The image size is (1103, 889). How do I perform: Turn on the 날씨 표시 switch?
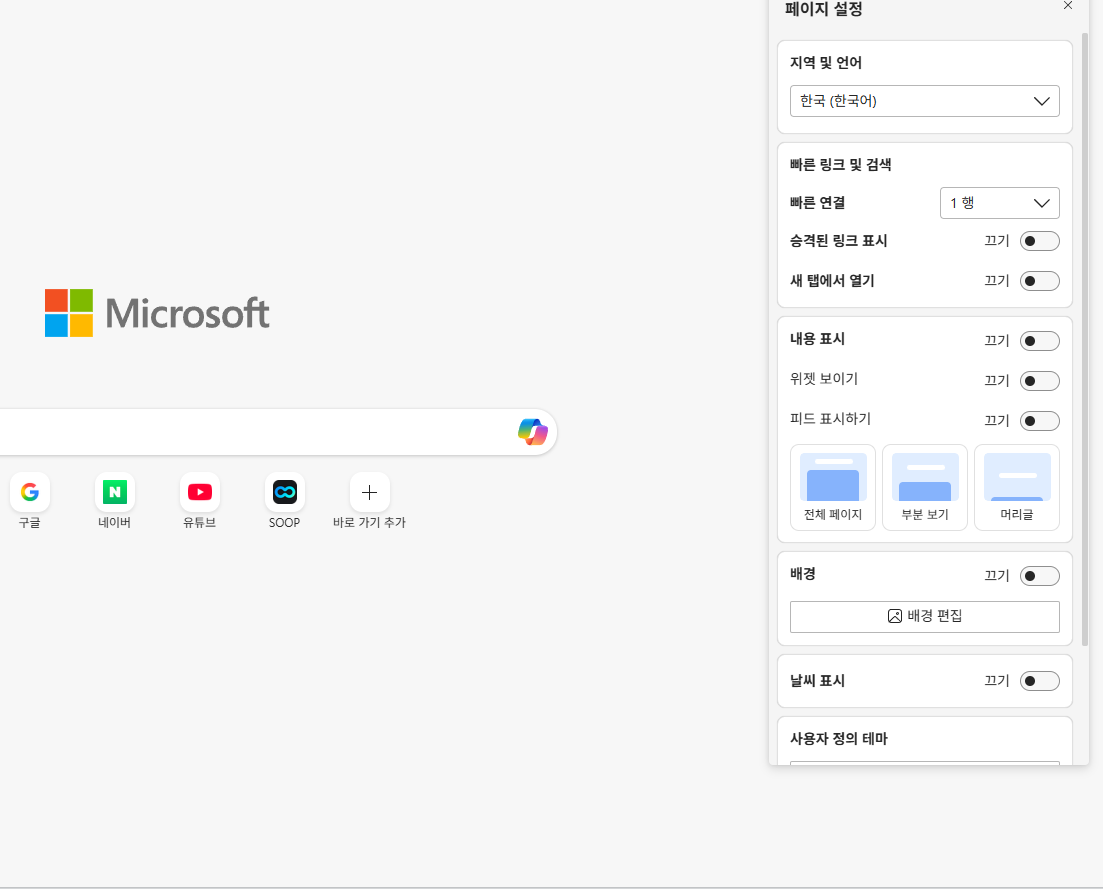pos(1040,681)
